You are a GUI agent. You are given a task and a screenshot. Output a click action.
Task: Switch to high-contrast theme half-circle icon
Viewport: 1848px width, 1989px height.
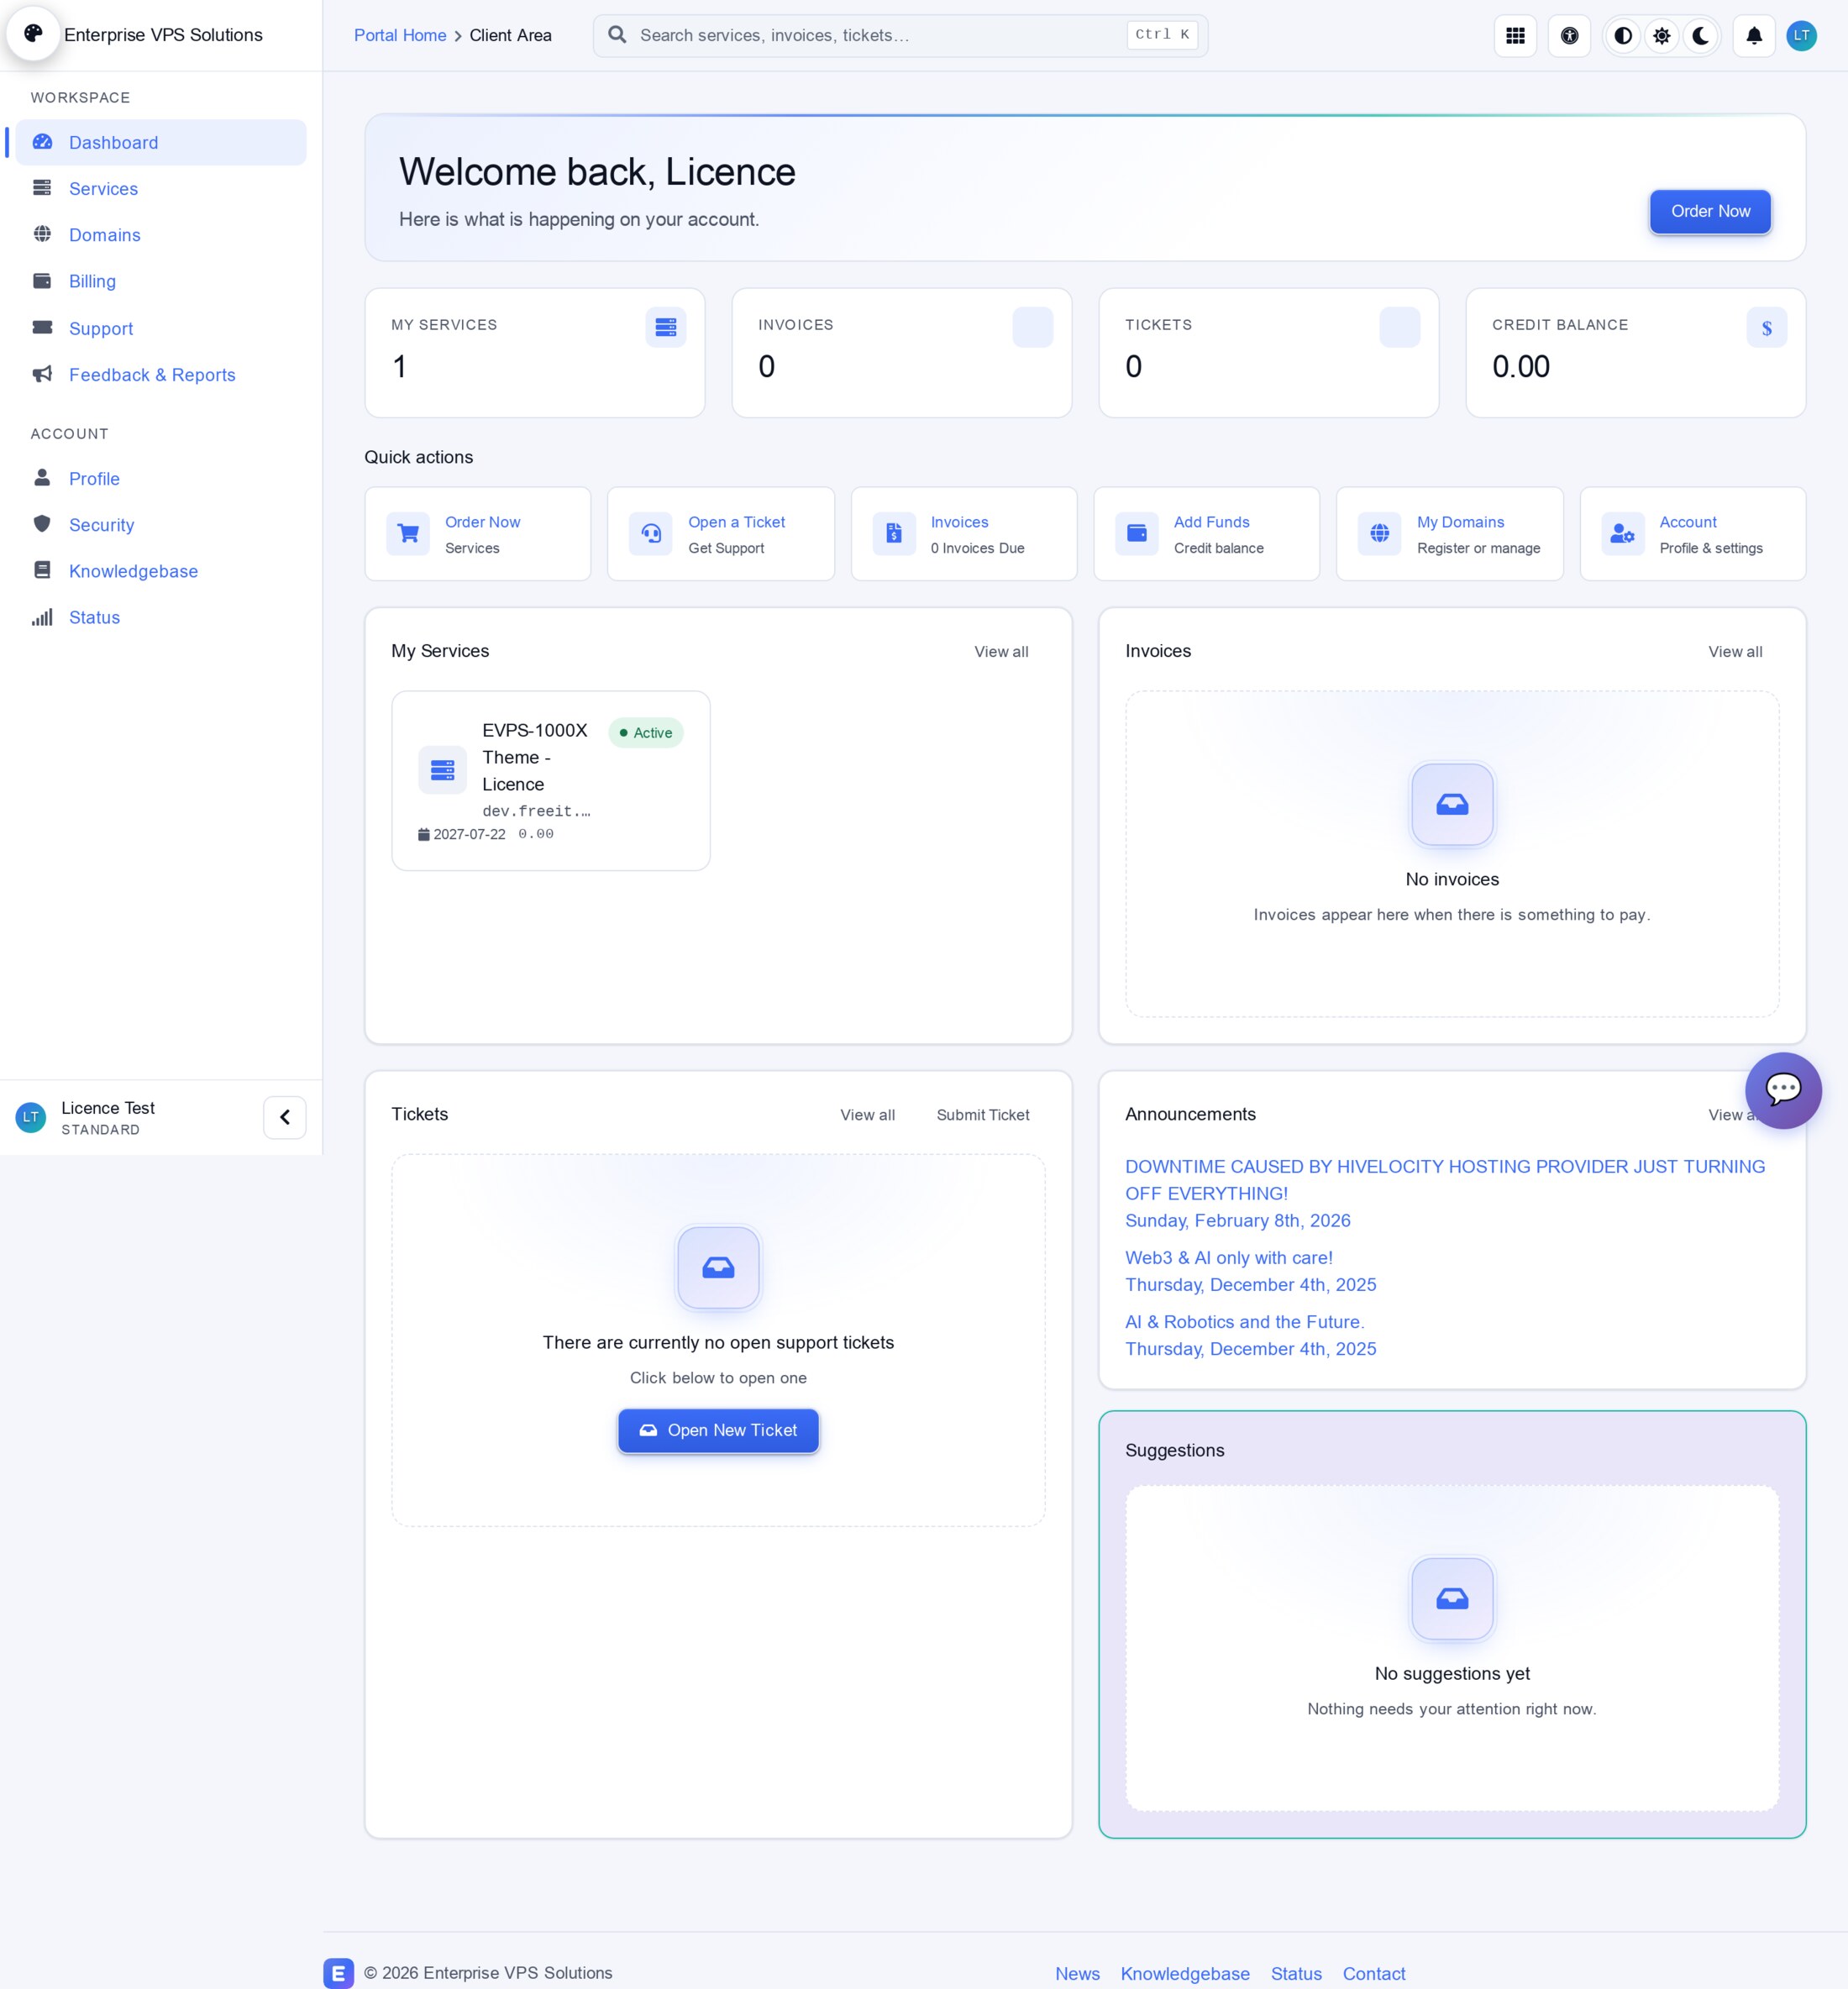click(1623, 36)
